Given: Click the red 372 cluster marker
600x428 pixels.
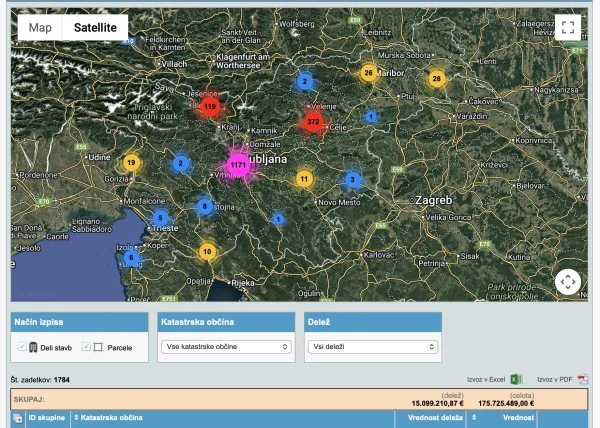Looking at the screenshot, I should [x=313, y=122].
